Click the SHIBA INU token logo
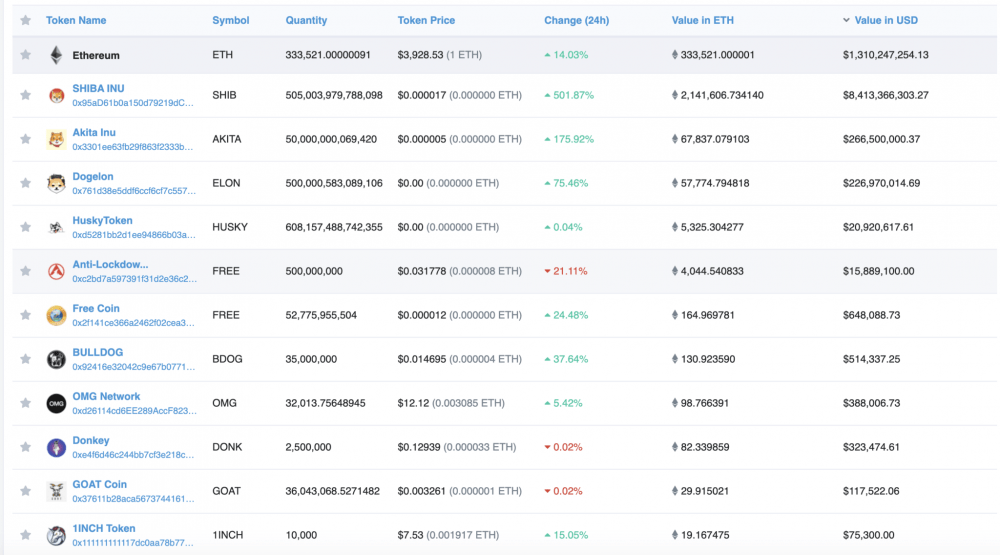The height and width of the screenshot is (555, 1000). point(56,96)
